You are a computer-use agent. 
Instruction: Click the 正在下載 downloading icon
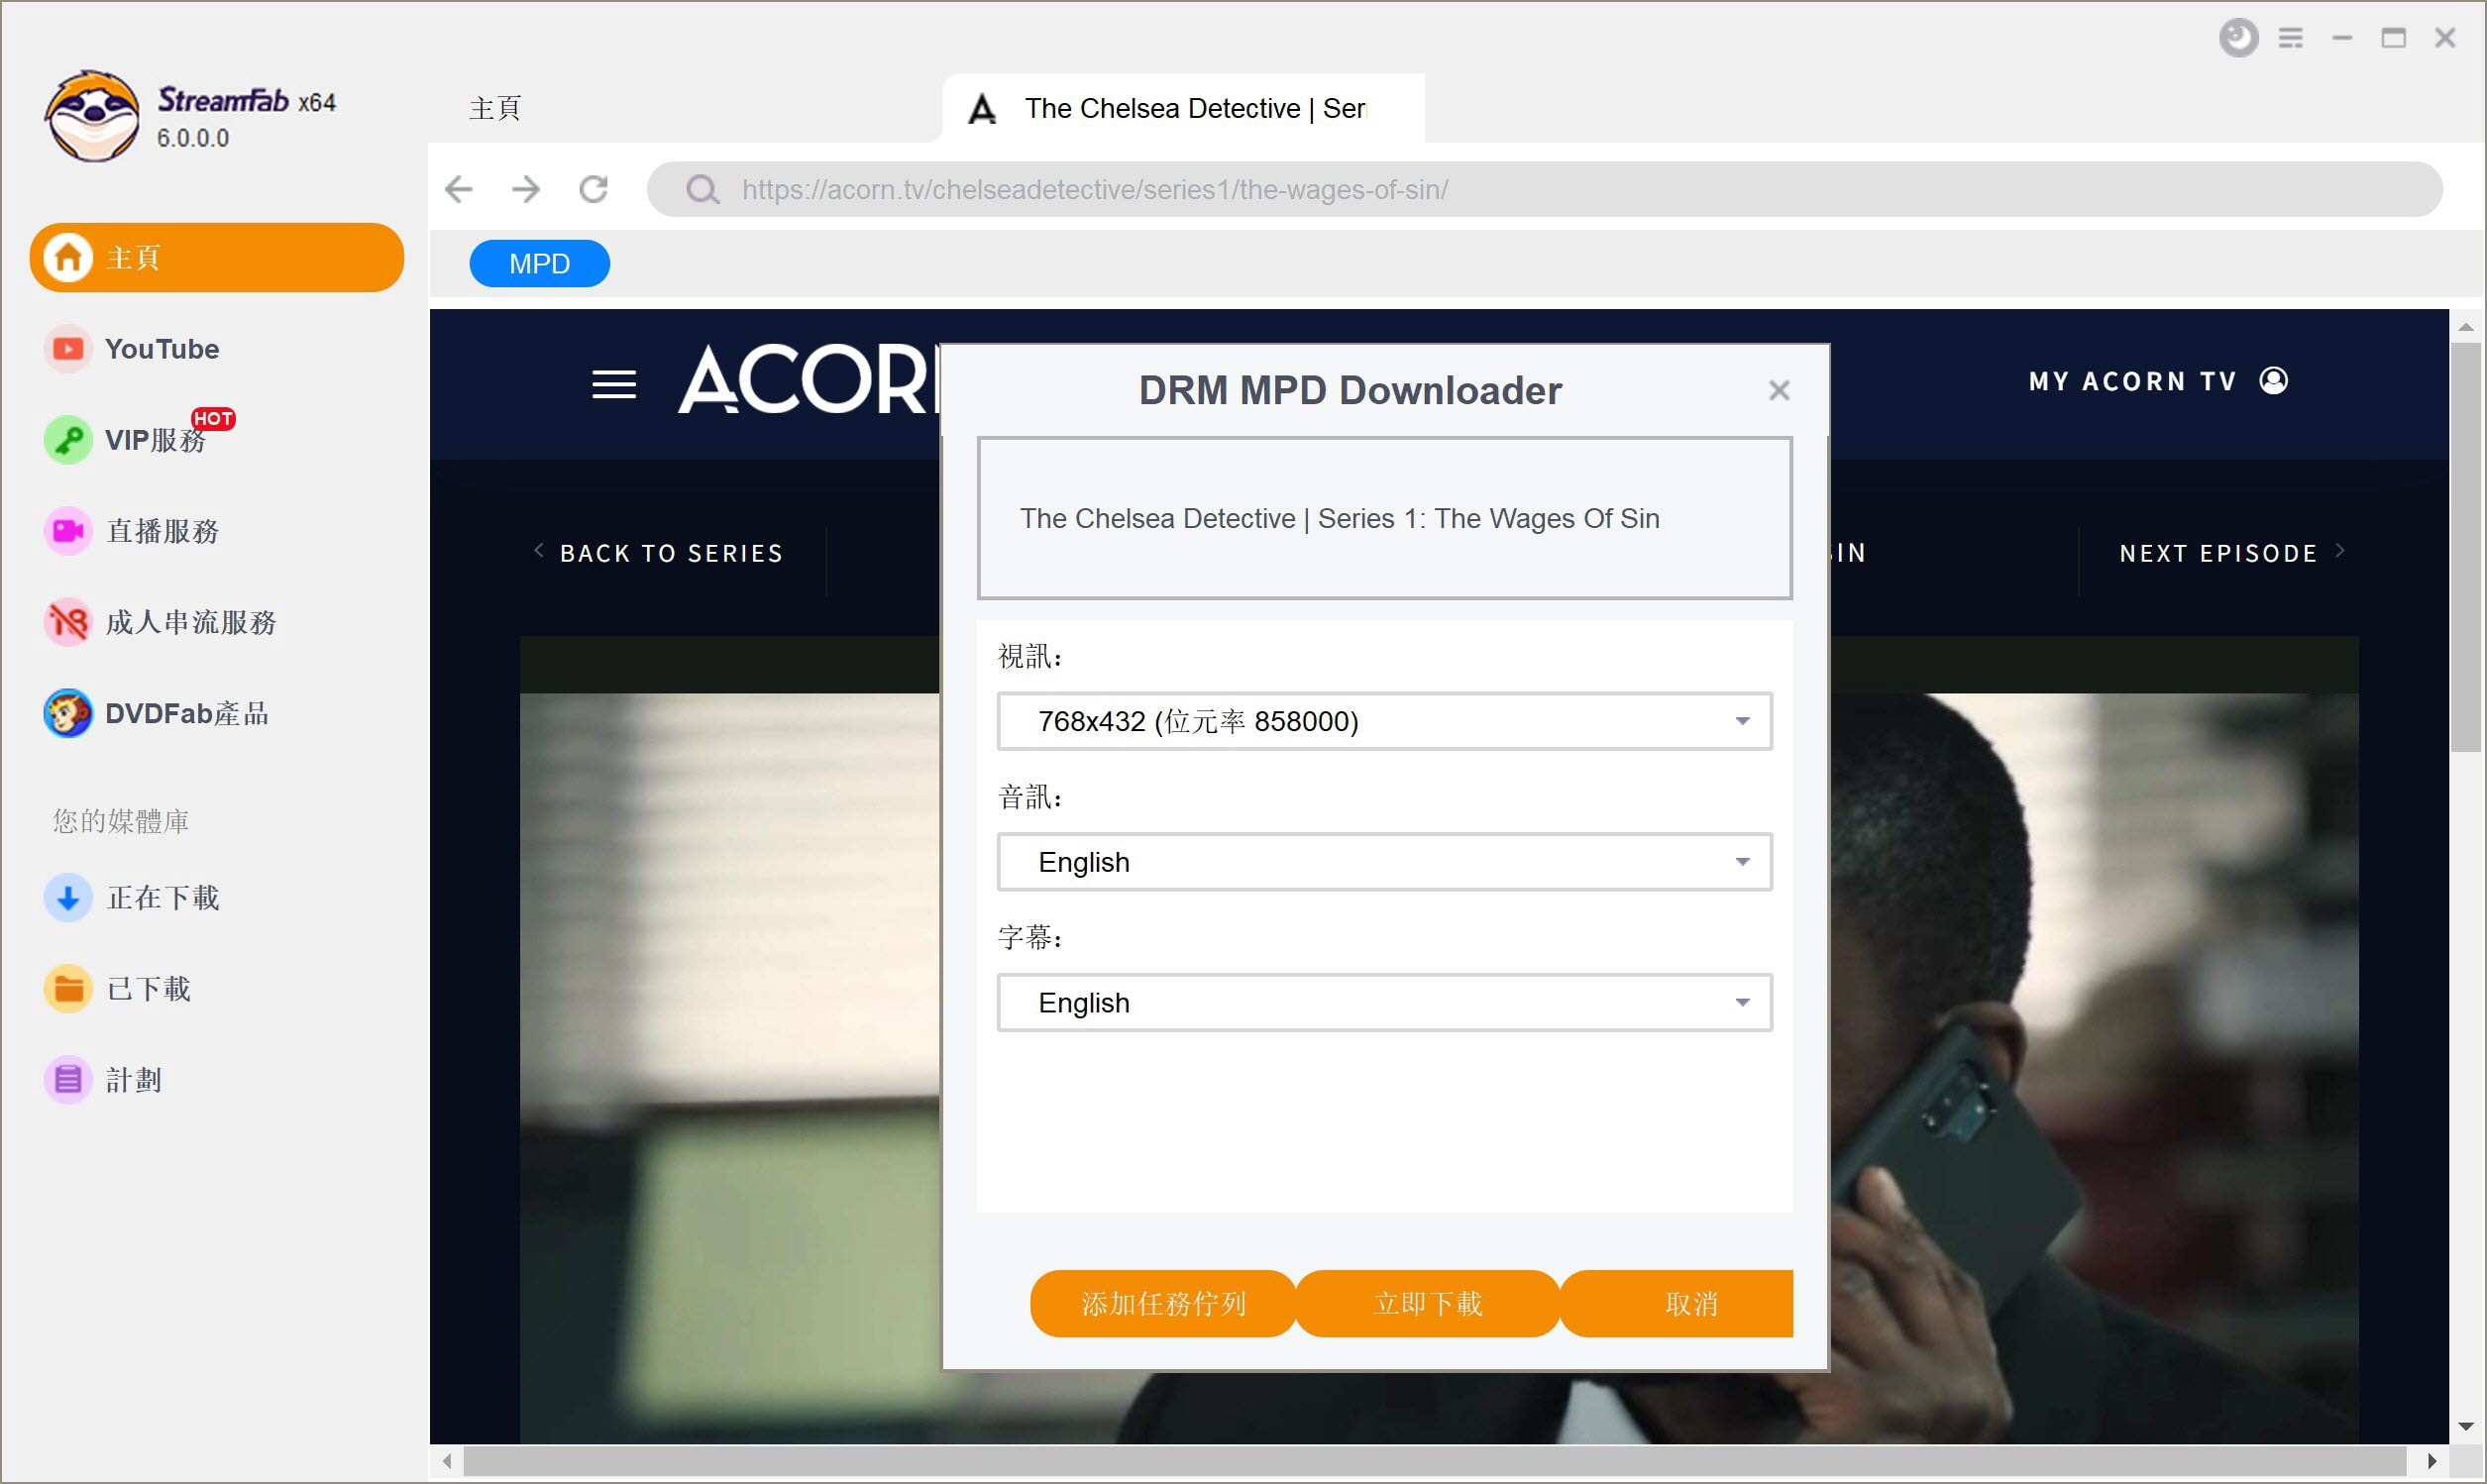pyautogui.click(x=68, y=898)
